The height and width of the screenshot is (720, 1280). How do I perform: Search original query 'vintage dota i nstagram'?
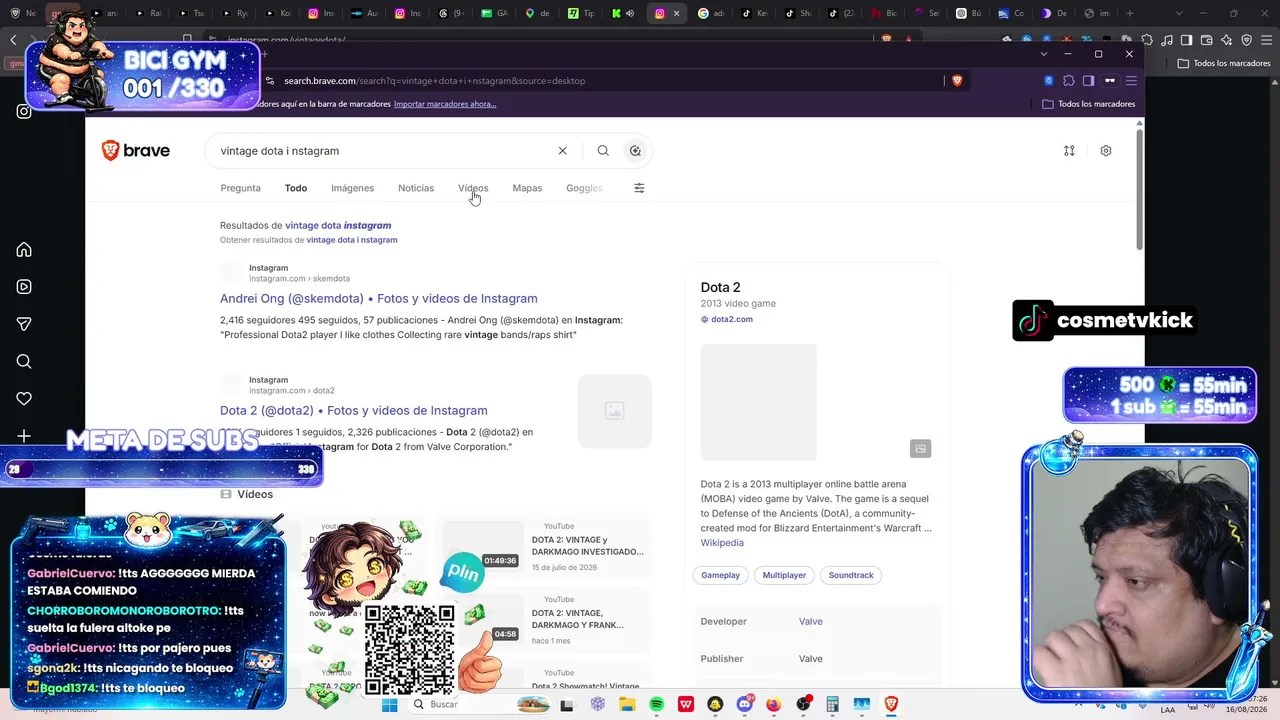(x=352, y=240)
